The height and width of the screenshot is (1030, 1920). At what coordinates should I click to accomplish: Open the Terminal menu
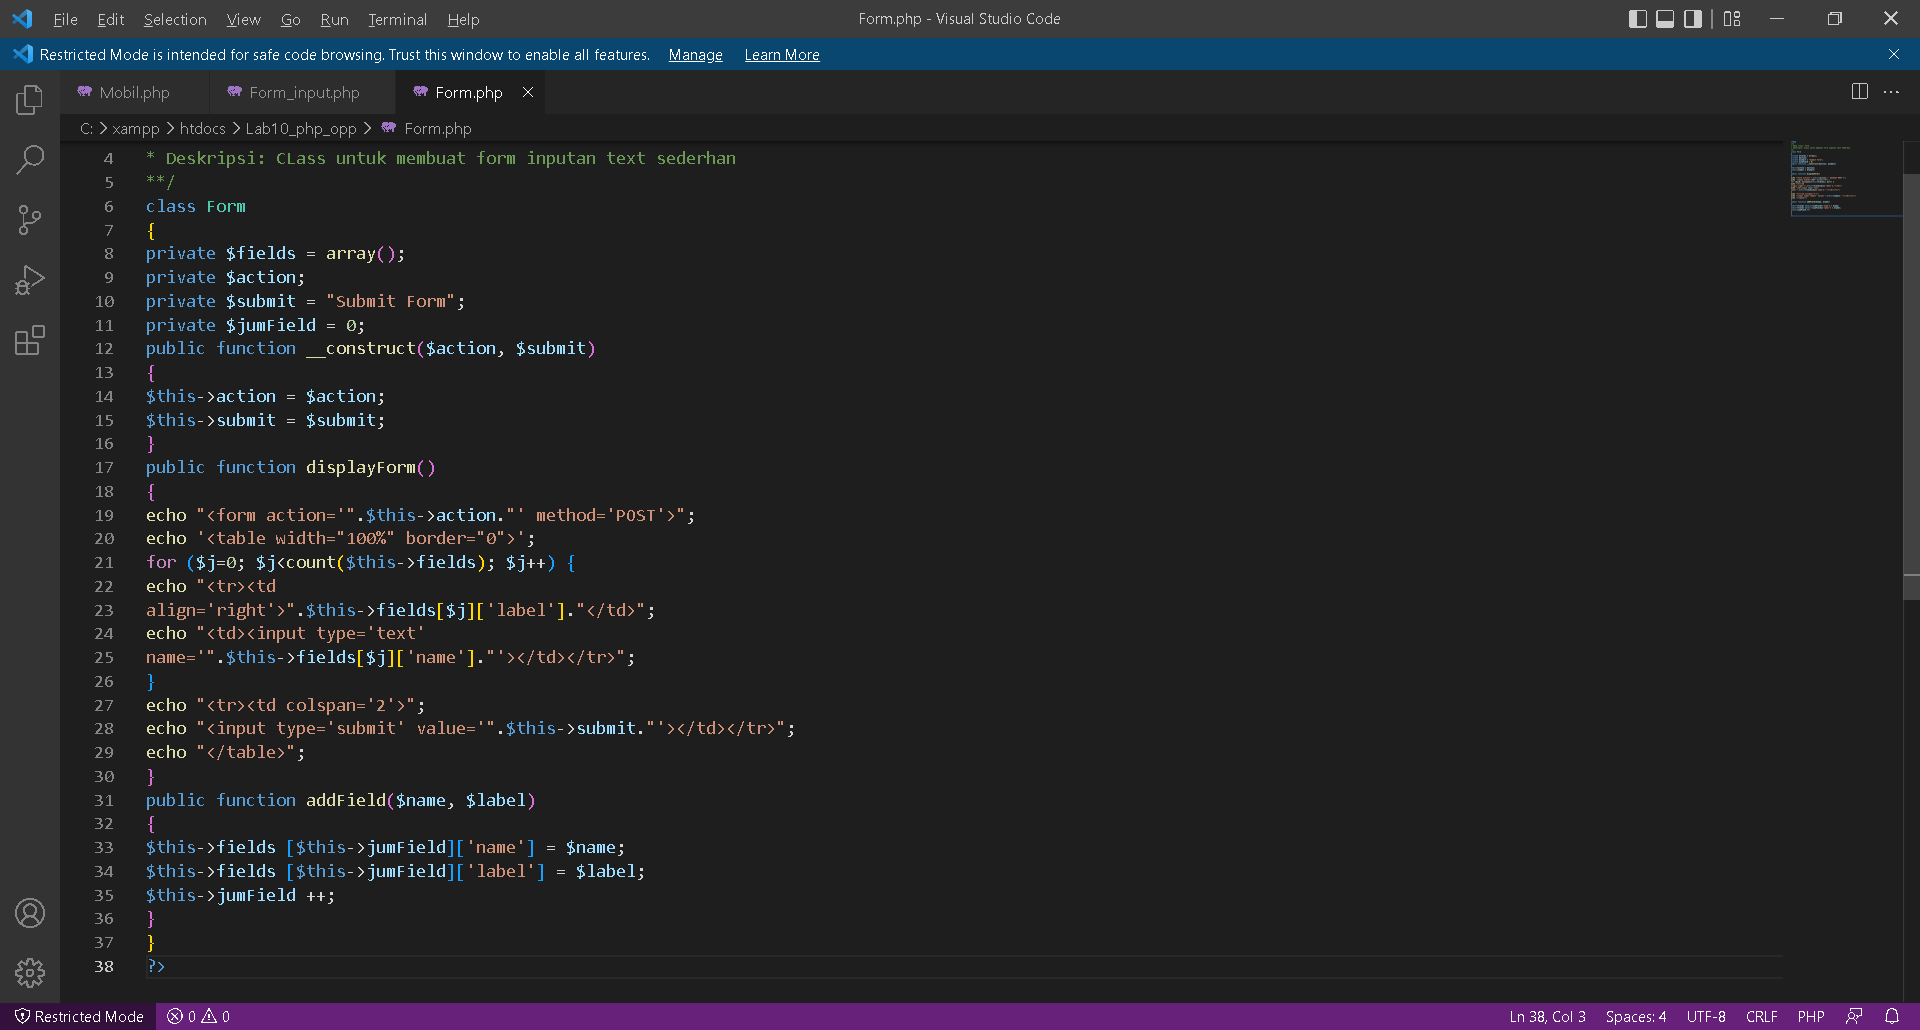click(x=397, y=19)
